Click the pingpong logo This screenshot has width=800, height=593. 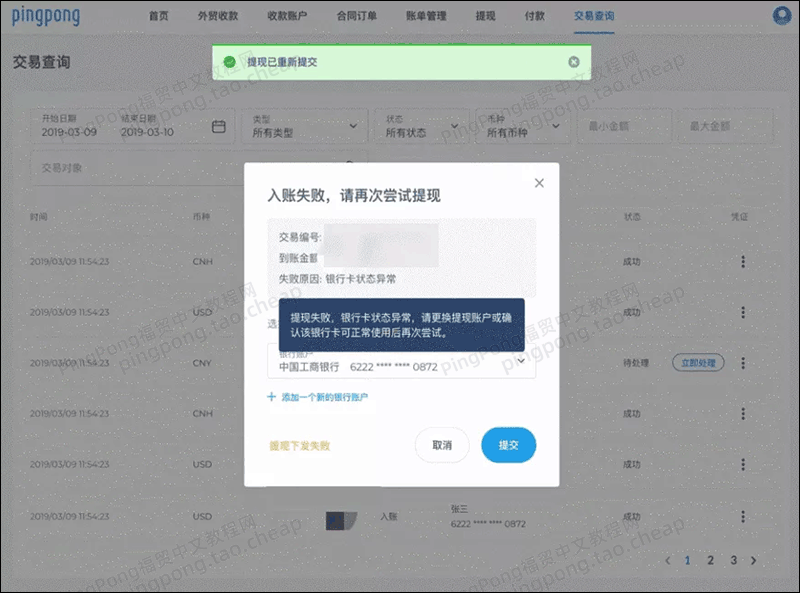[x=46, y=16]
